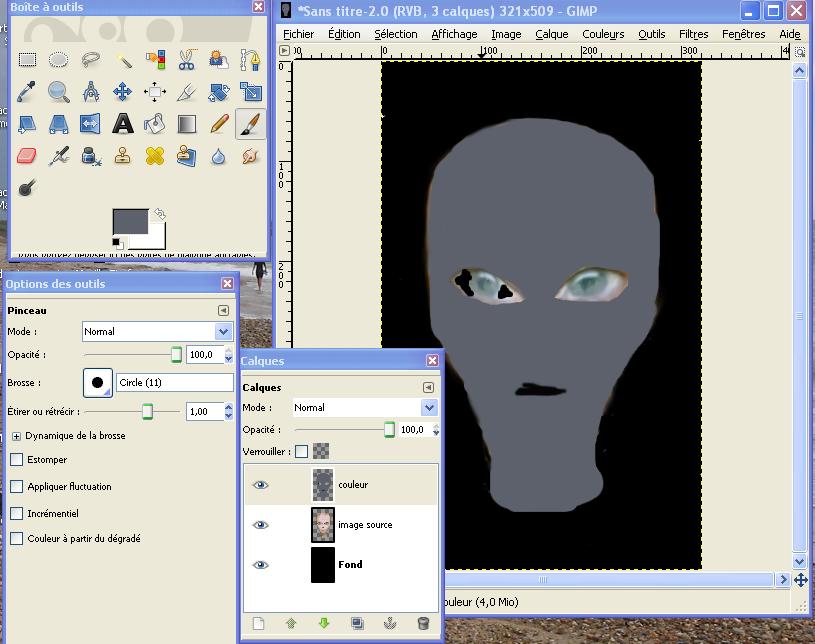Pick the Bucket Fill tool

click(154, 124)
